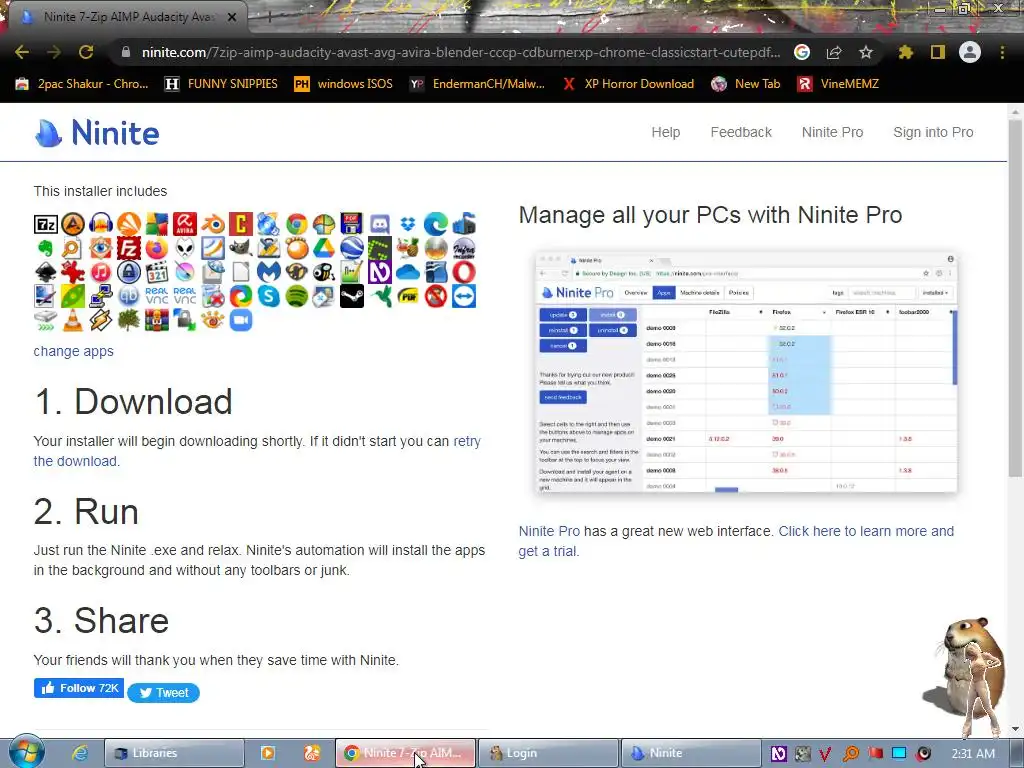
Task: Open the FUNNY SNIPPIES bookmark
Action: tap(221, 84)
